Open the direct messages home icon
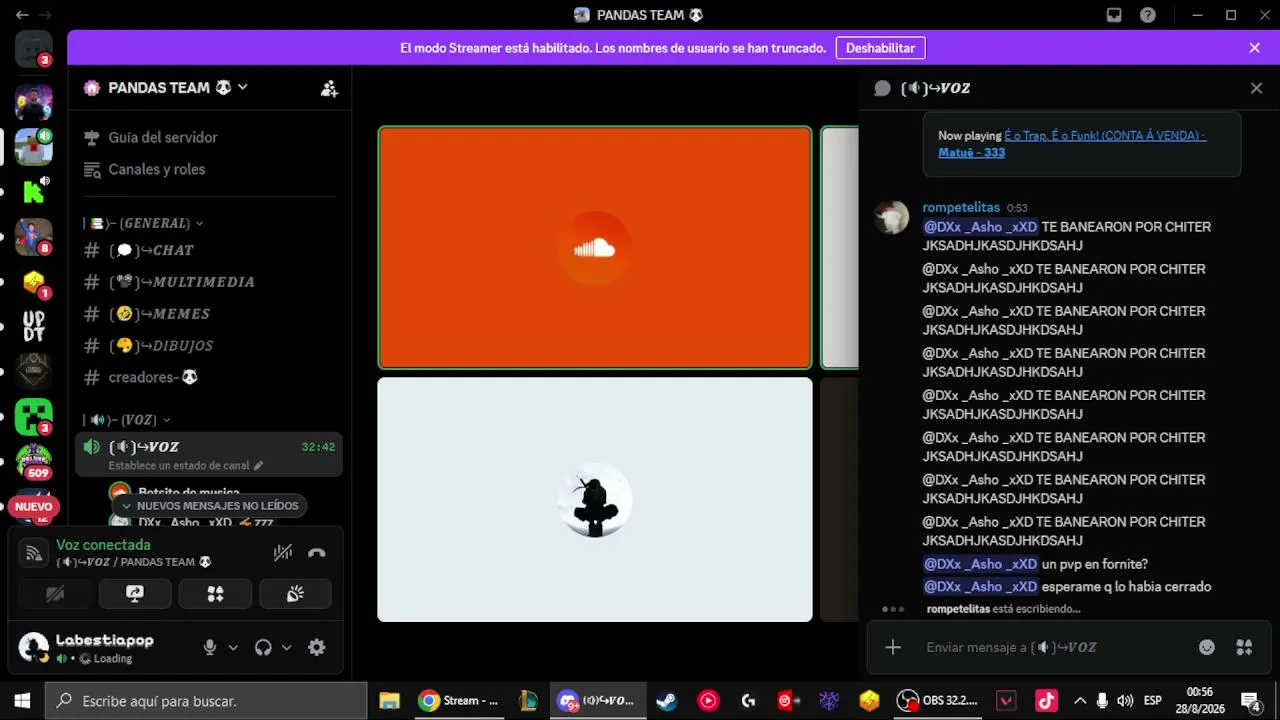 33,49
